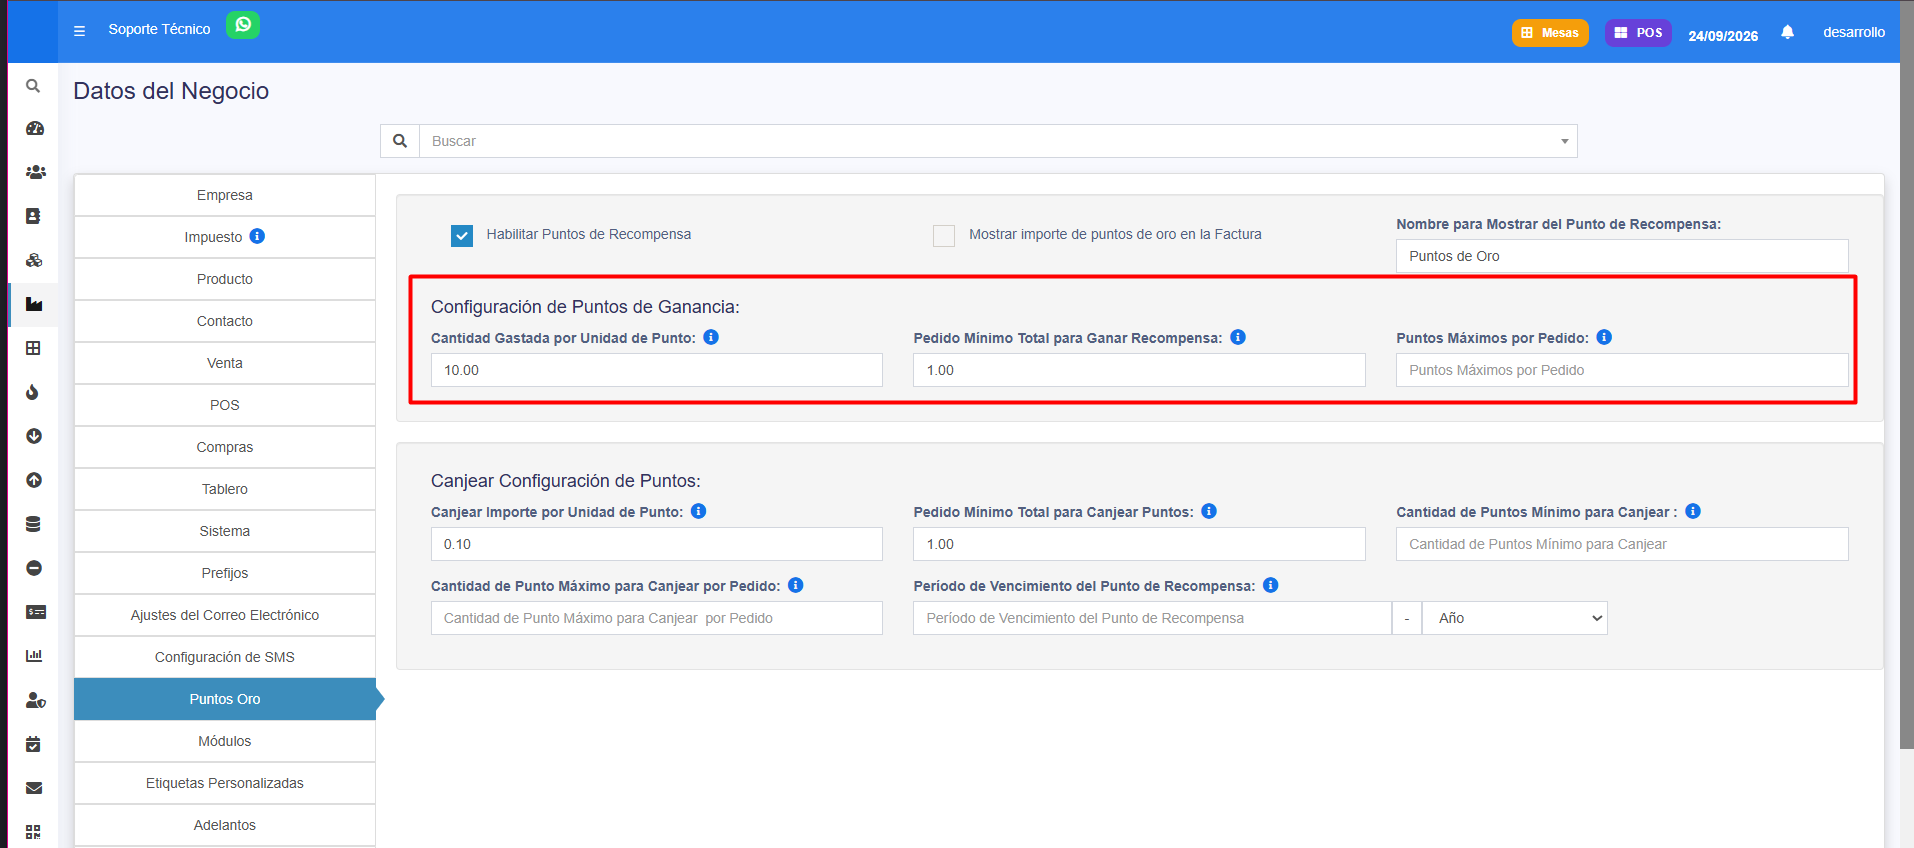Open the down-arrow circle icon in sidebar
1914x848 pixels.
(x=34, y=436)
